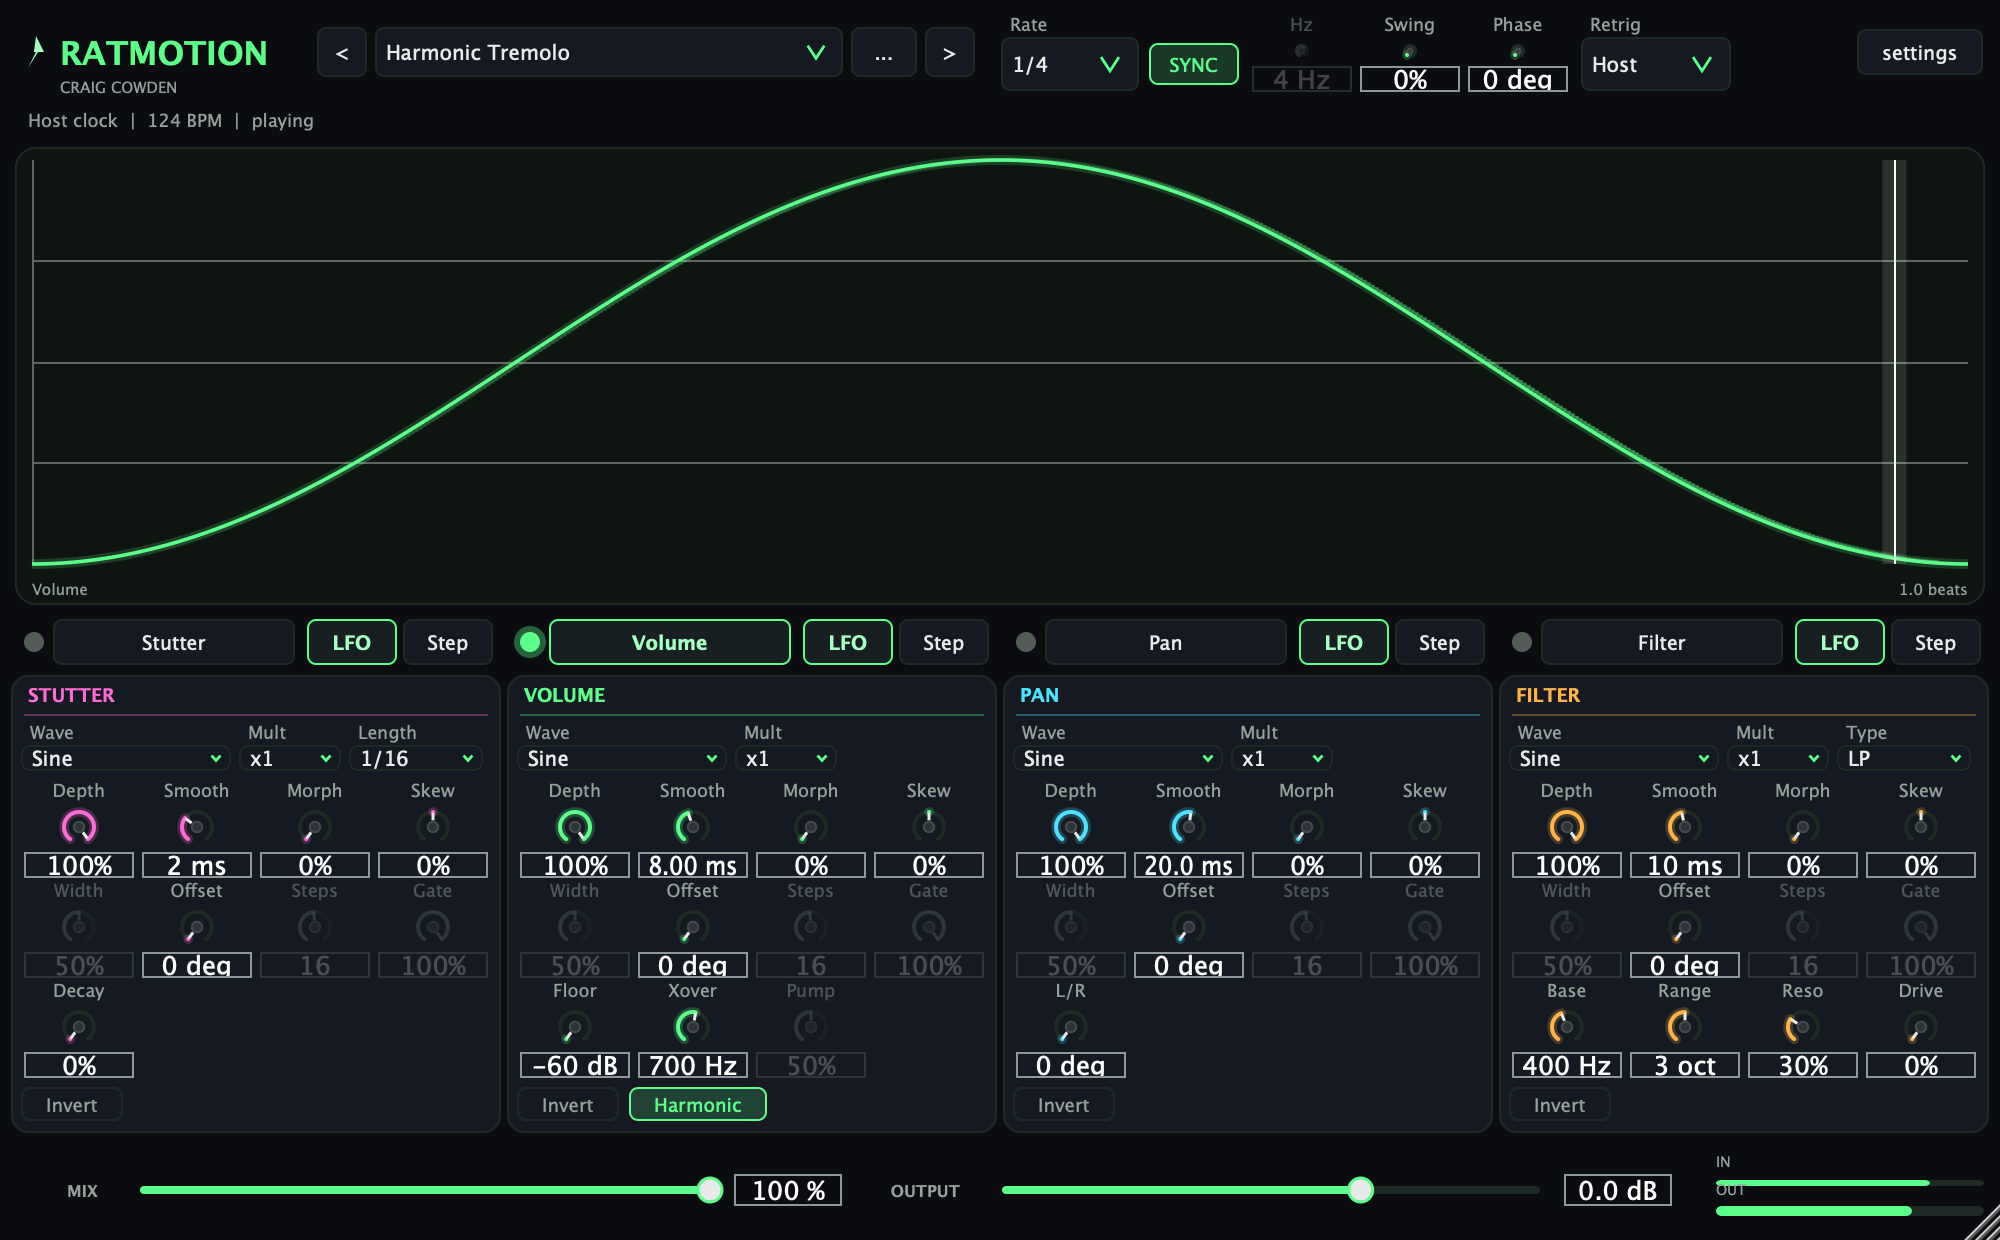2000x1240 pixels.
Task: Open the Filter Wave Sine dropdown
Action: pyautogui.click(x=1614, y=759)
